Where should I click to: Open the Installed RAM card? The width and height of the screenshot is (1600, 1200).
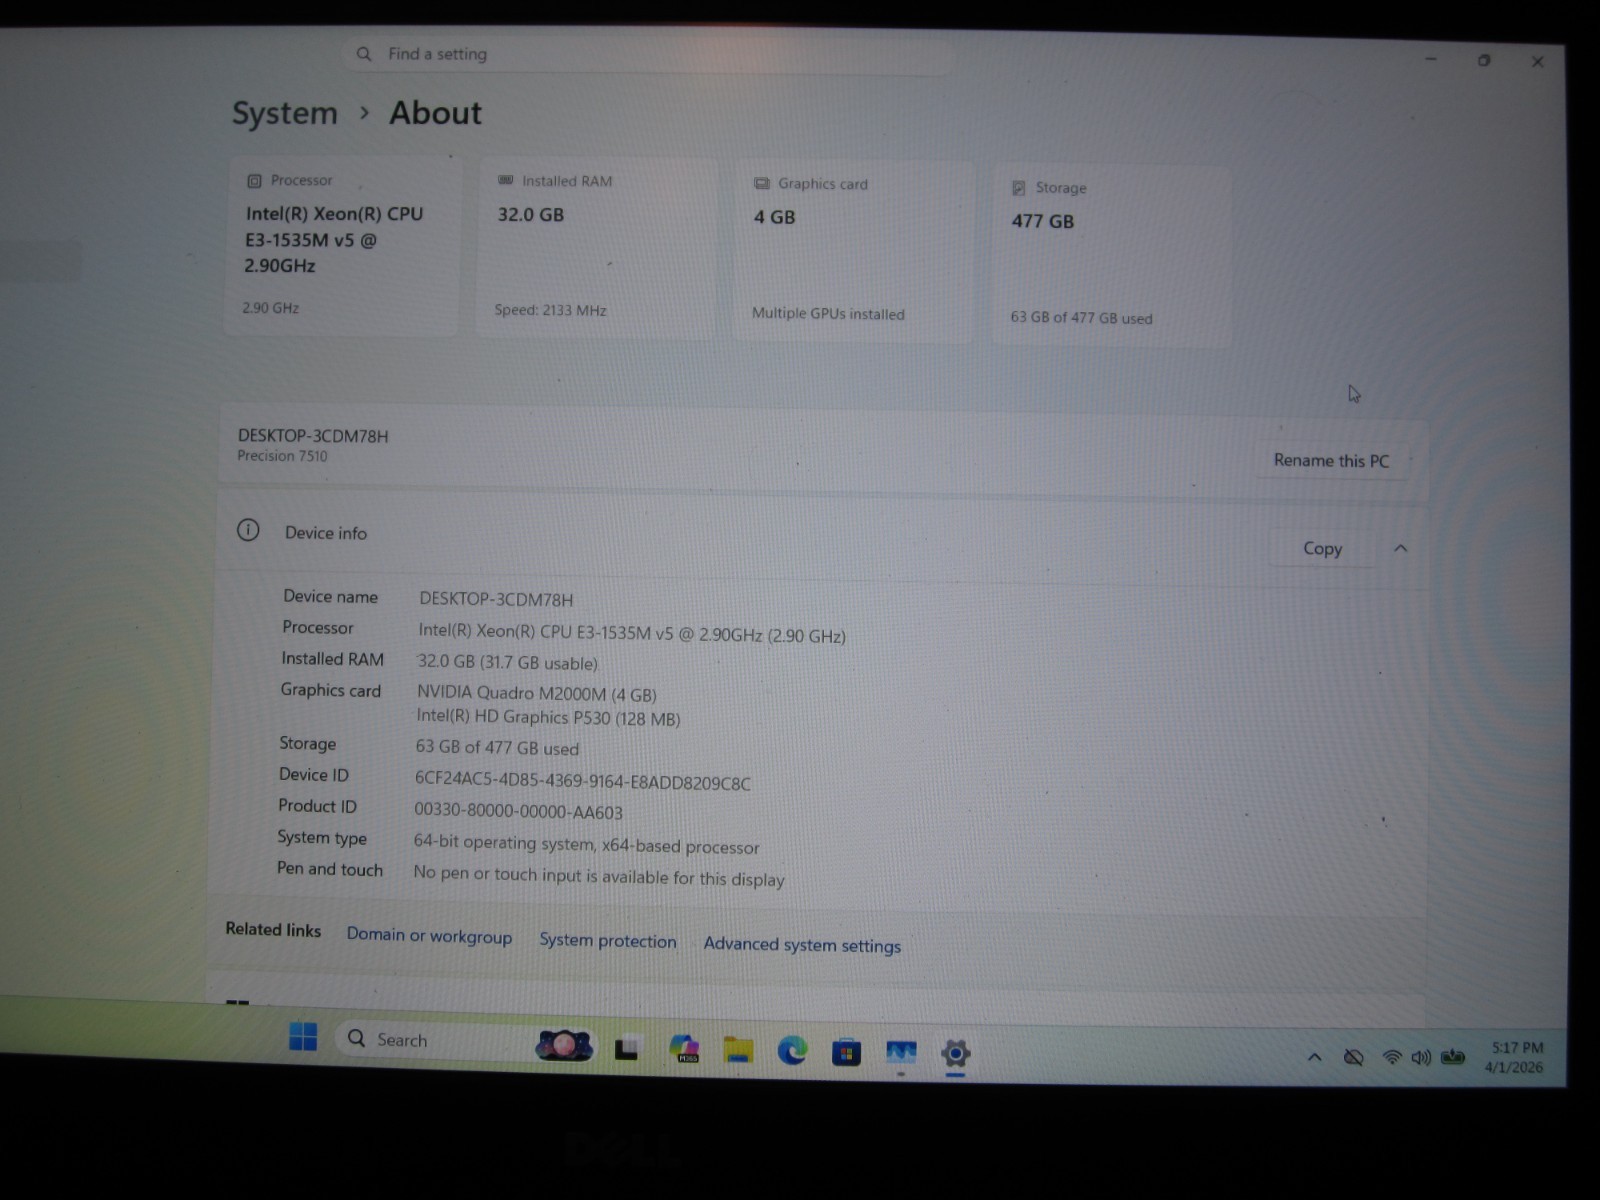click(596, 249)
